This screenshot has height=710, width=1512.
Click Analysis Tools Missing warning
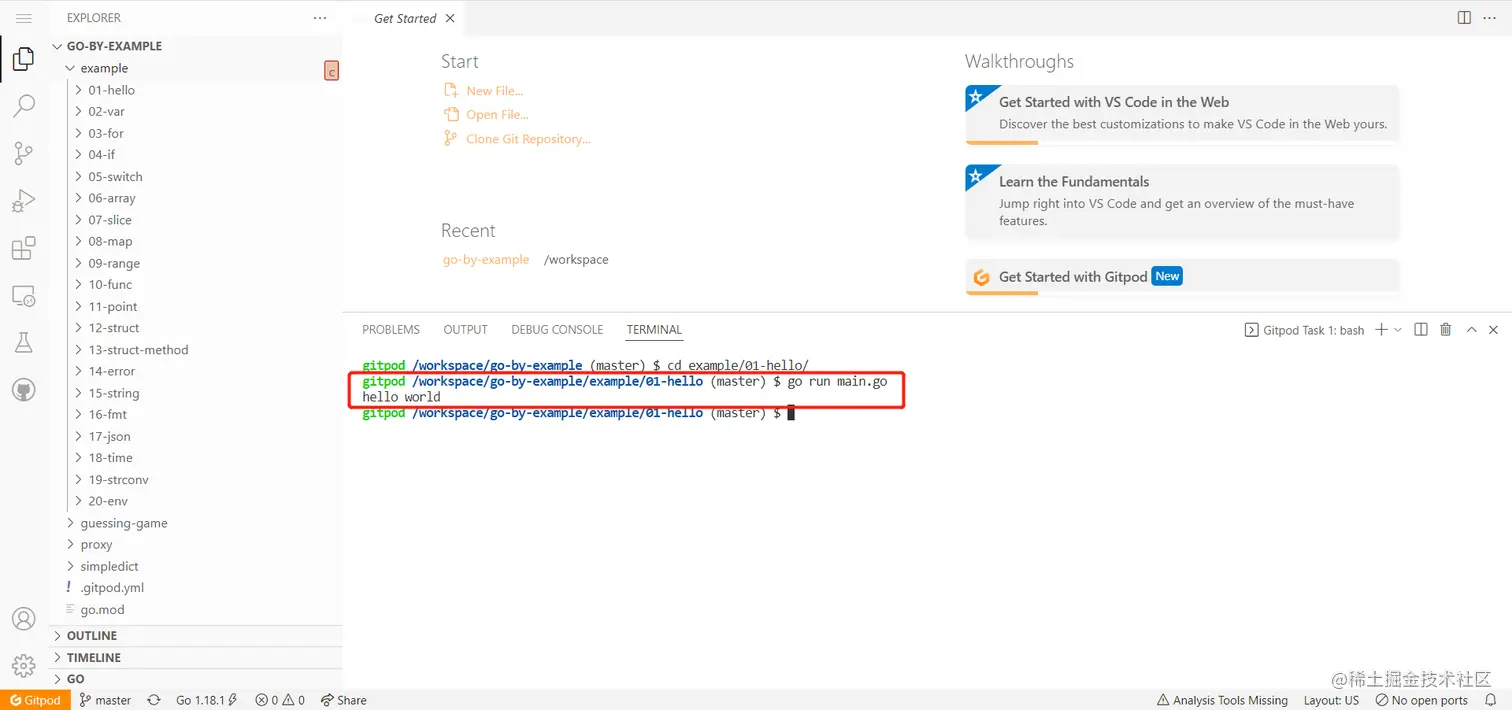[1222, 700]
